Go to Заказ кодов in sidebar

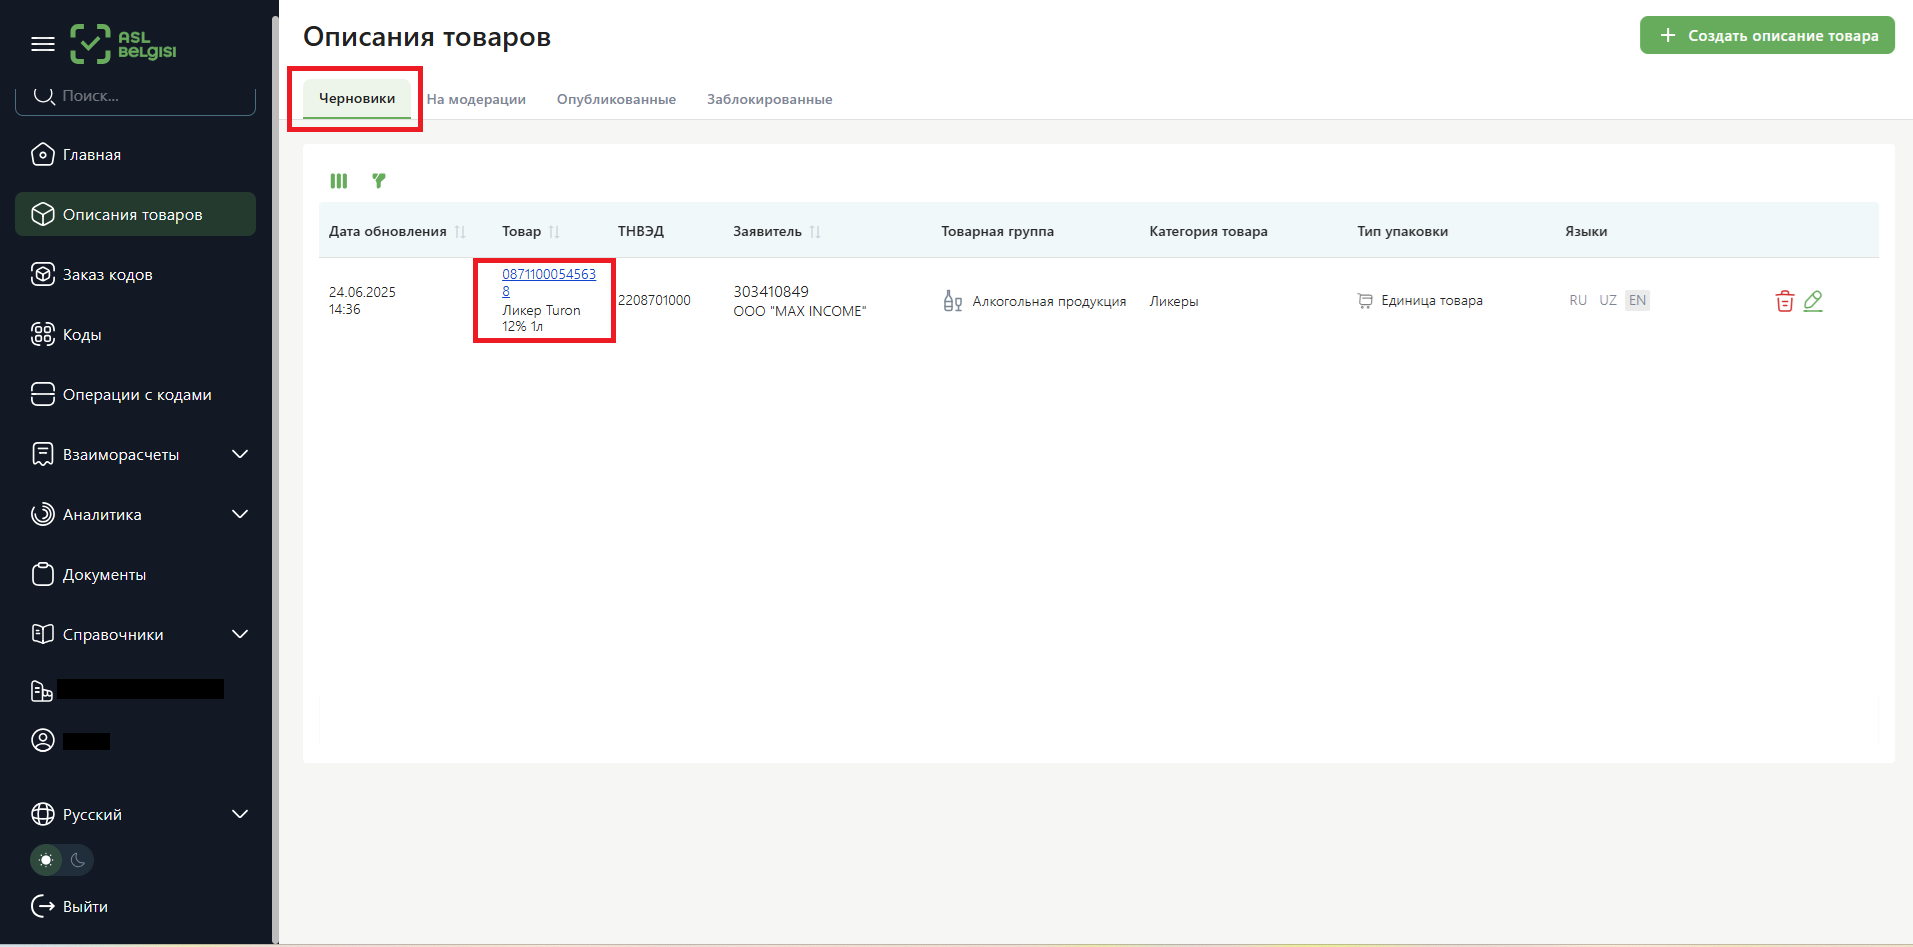point(108,274)
